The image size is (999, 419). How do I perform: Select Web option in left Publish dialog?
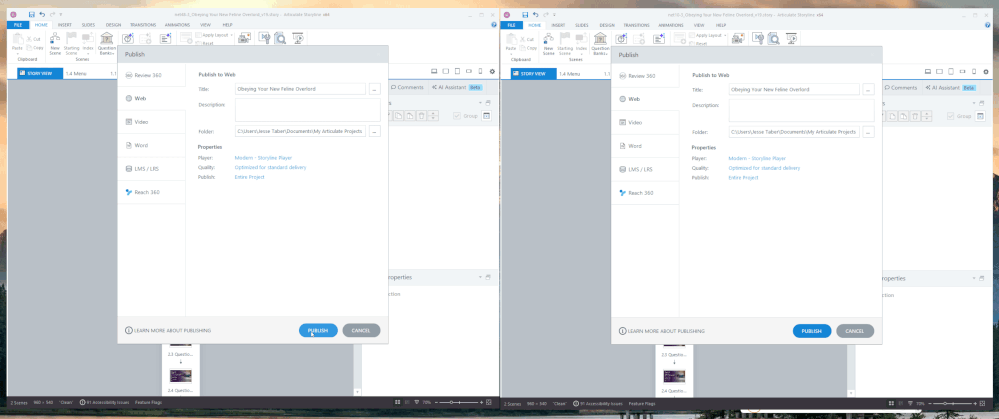coord(152,99)
